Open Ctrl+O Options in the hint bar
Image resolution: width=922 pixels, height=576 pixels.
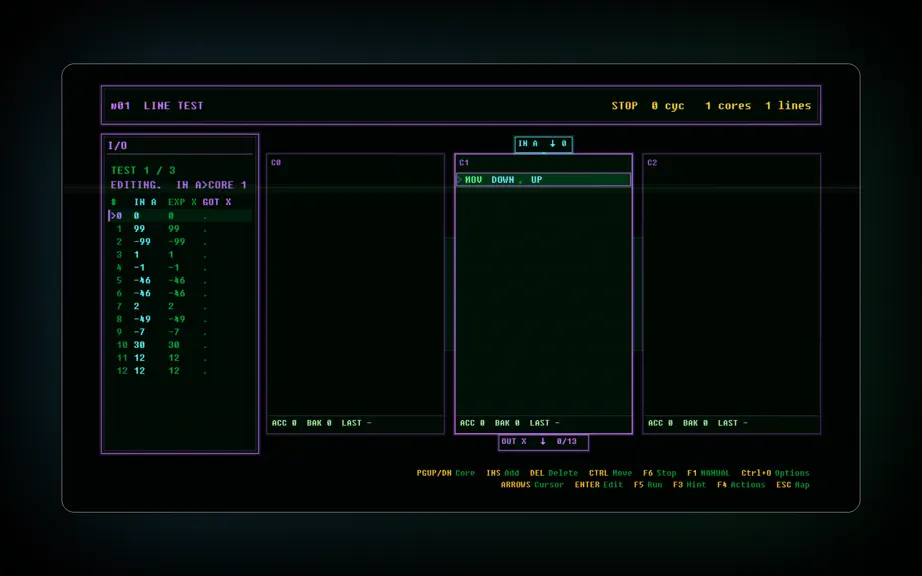coord(775,473)
